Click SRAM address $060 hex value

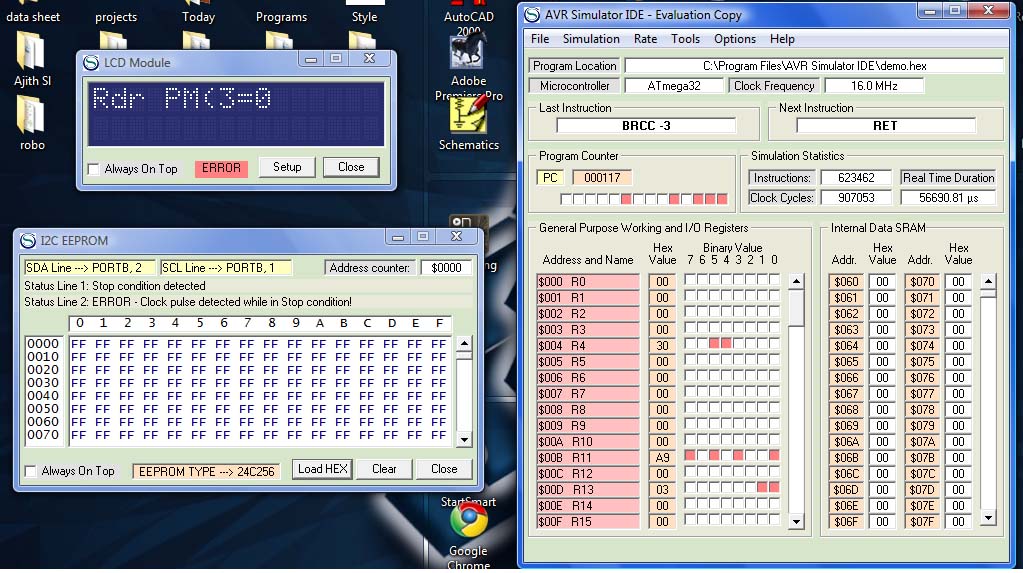point(882,282)
